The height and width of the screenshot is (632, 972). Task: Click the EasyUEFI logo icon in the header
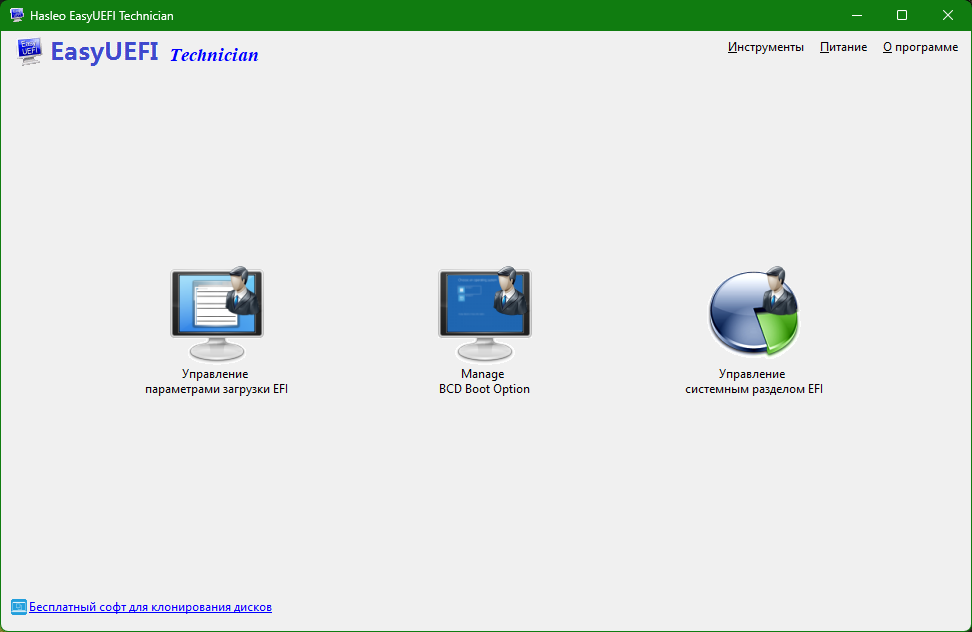[30, 51]
